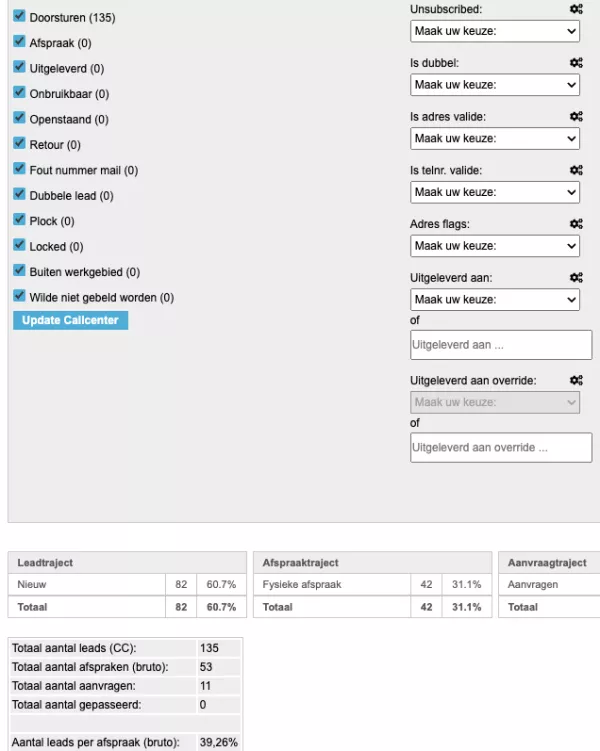Click gears icon next to Unsubscribed
The width and height of the screenshot is (600, 751).
click(576, 9)
